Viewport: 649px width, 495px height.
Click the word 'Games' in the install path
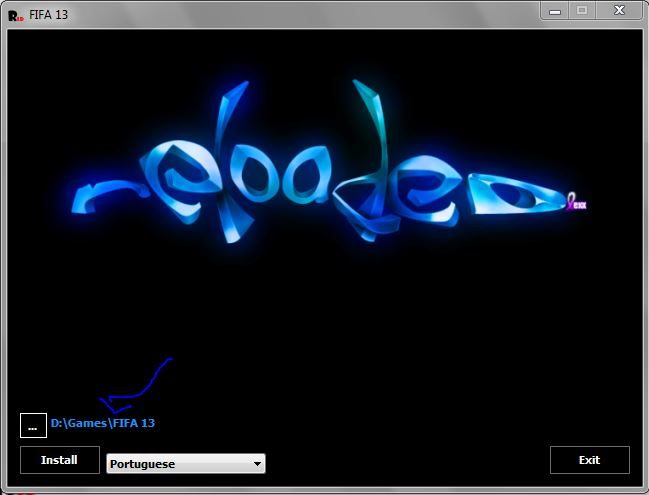pos(86,423)
